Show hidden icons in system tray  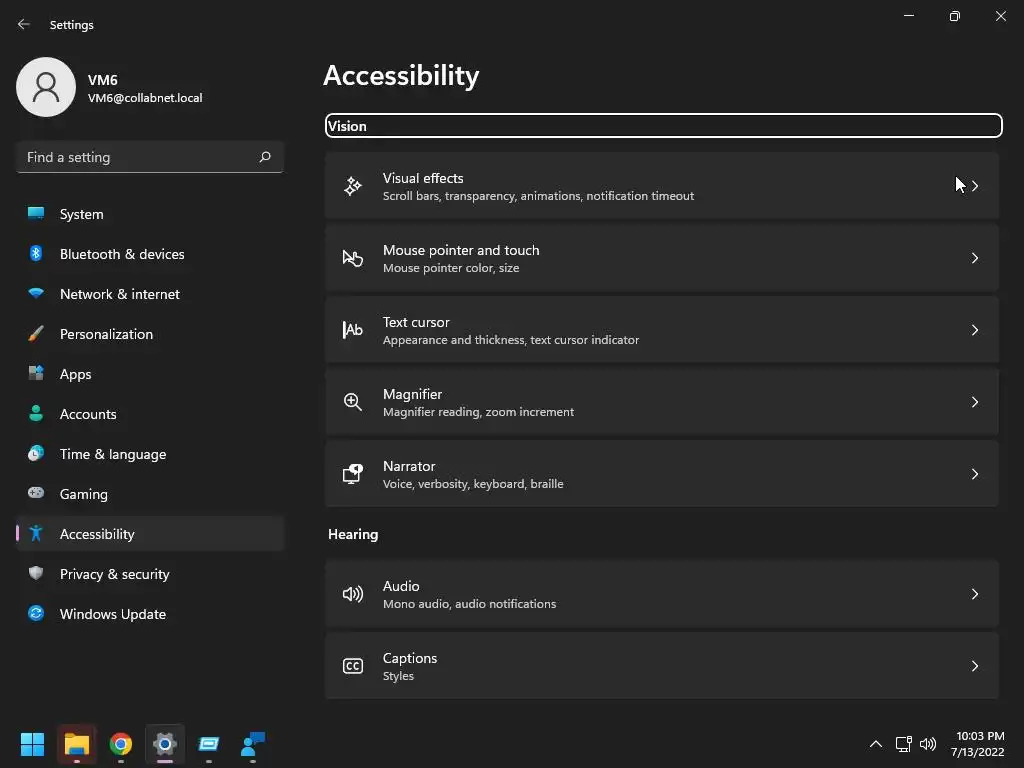tap(876, 744)
